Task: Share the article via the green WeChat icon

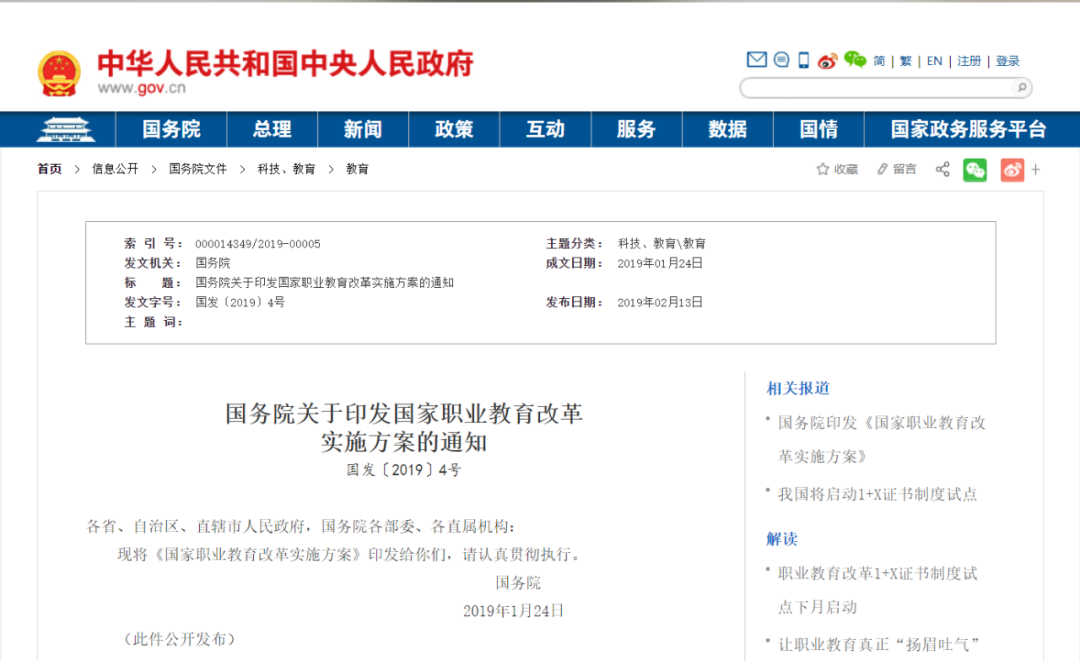Action: click(x=974, y=169)
